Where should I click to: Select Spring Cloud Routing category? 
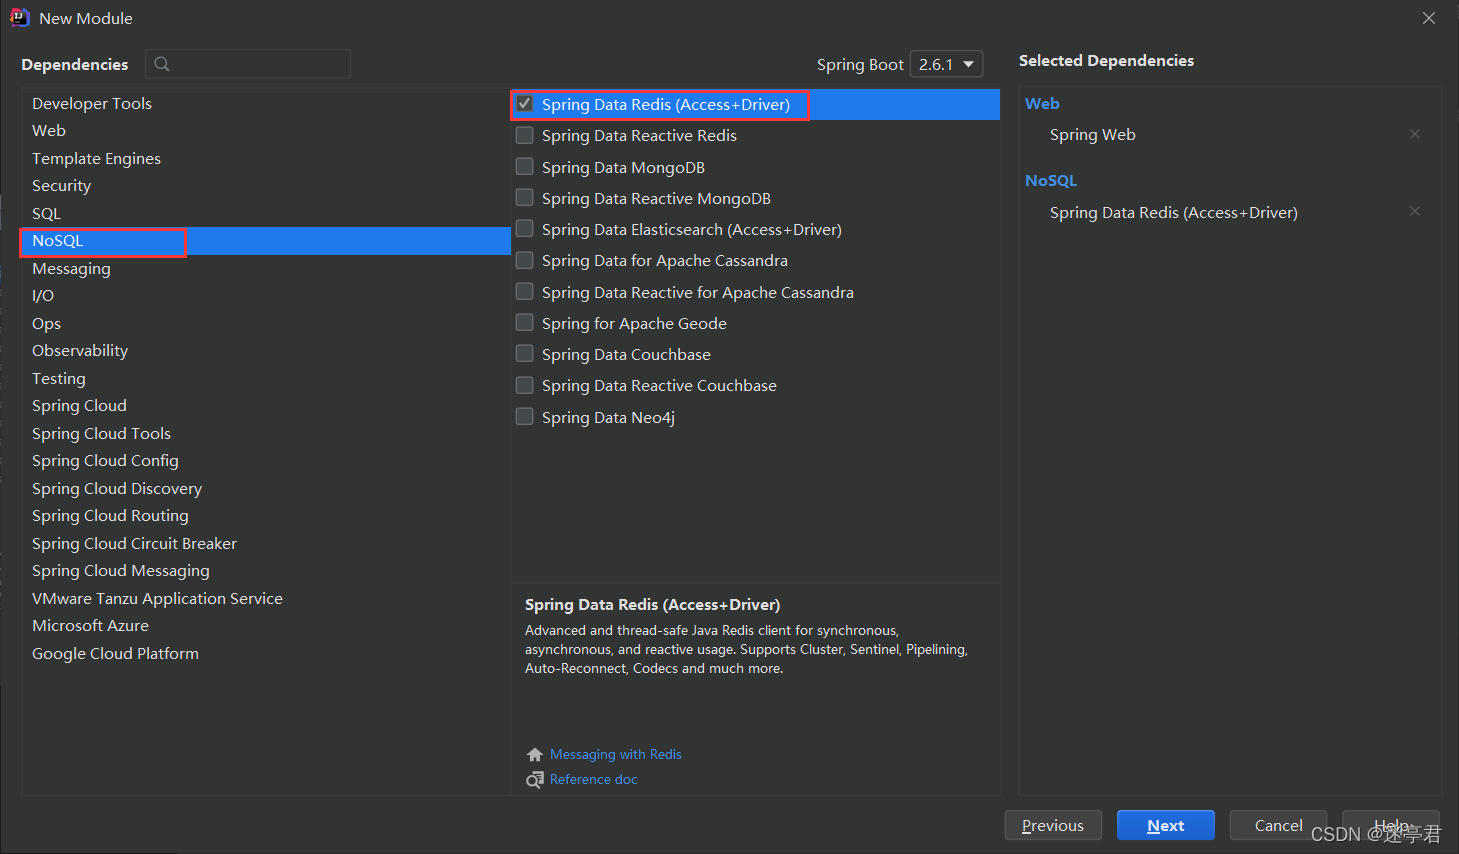266,516
